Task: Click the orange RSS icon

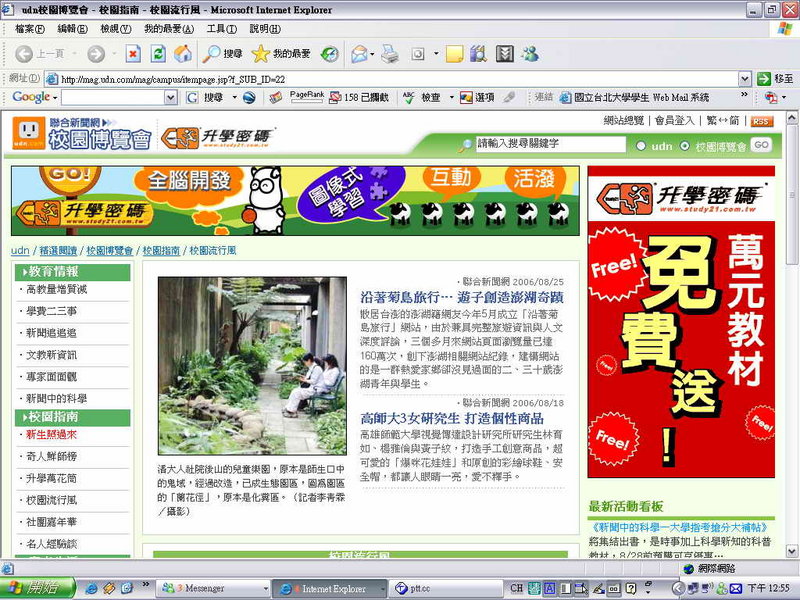Action: click(761, 121)
